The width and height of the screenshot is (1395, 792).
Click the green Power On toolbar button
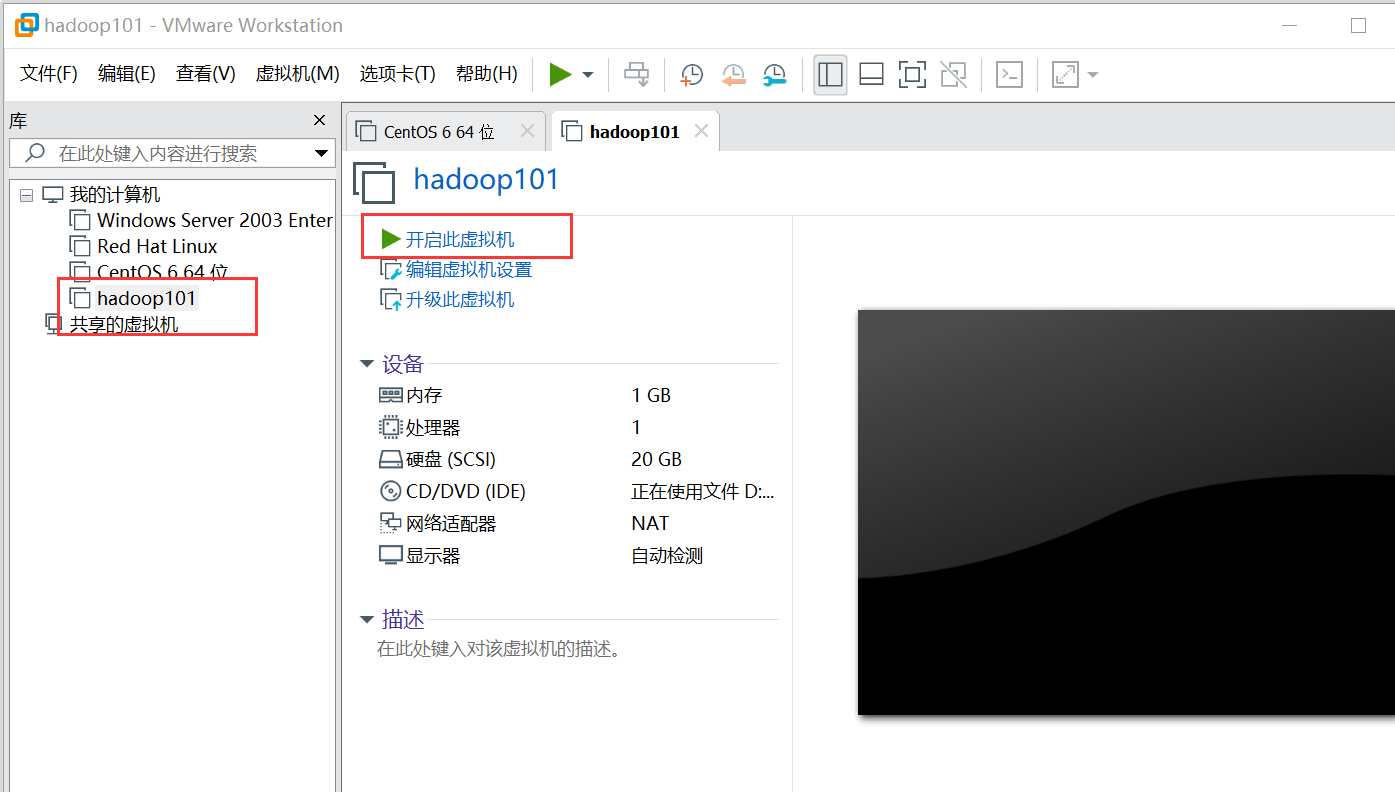point(560,74)
